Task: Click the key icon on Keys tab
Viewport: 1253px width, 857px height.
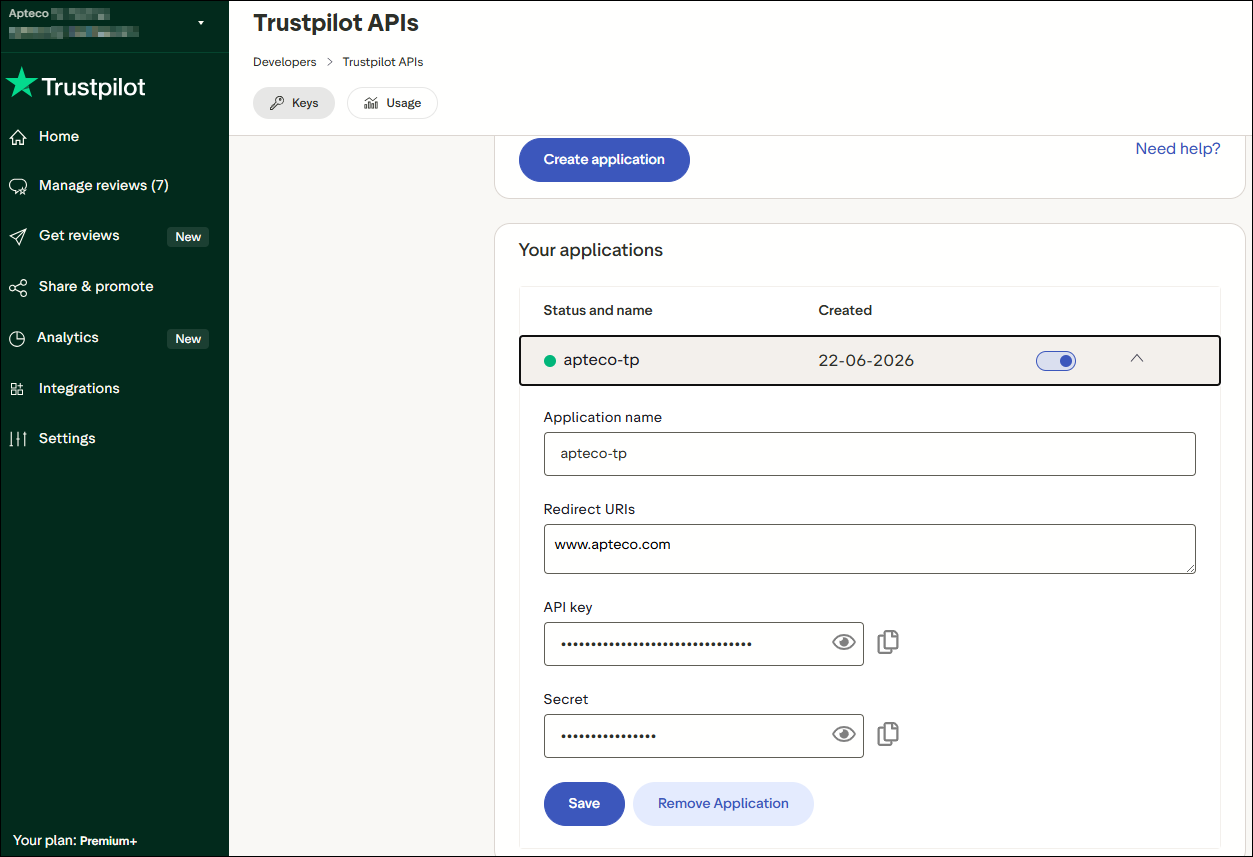Action: click(277, 103)
